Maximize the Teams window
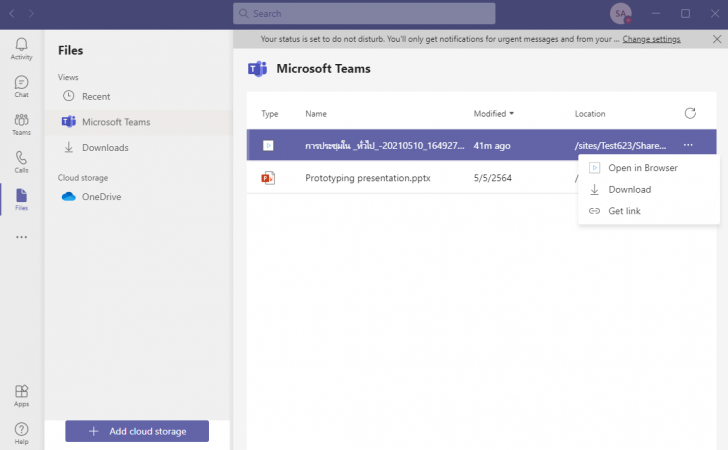 click(x=685, y=13)
